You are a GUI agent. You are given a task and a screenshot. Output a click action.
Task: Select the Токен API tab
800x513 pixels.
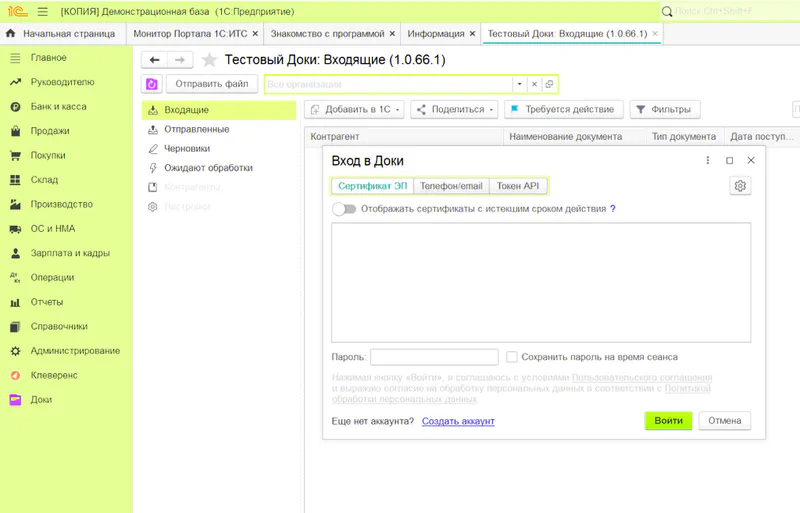click(518, 186)
